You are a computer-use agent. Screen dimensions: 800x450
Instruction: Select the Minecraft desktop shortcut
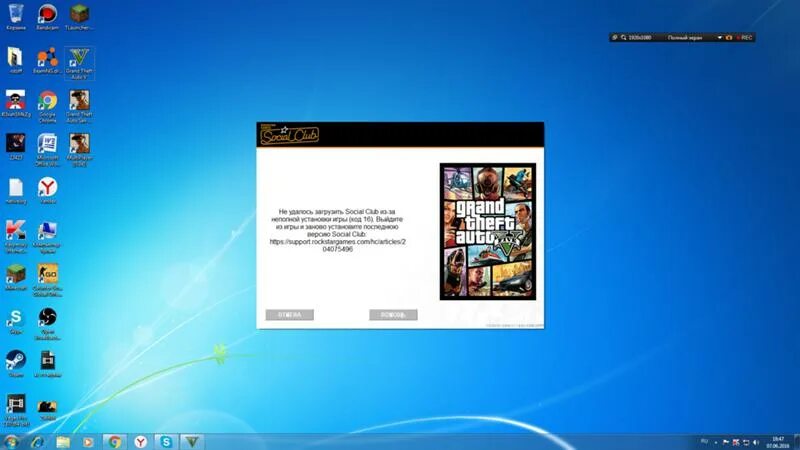click(16, 277)
